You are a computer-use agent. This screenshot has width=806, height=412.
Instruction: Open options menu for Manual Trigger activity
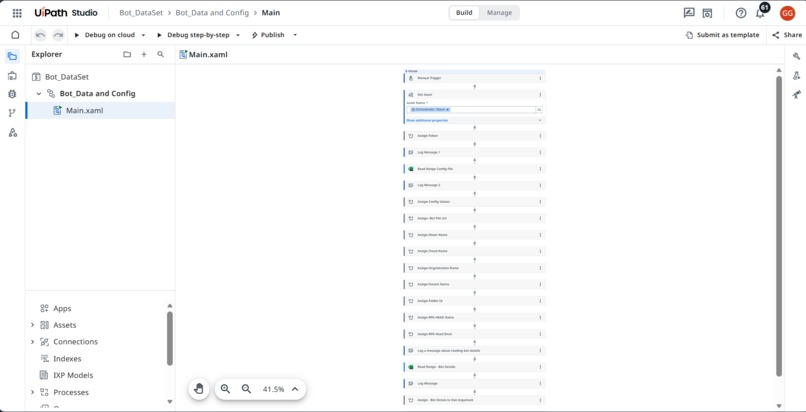point(540,78)
